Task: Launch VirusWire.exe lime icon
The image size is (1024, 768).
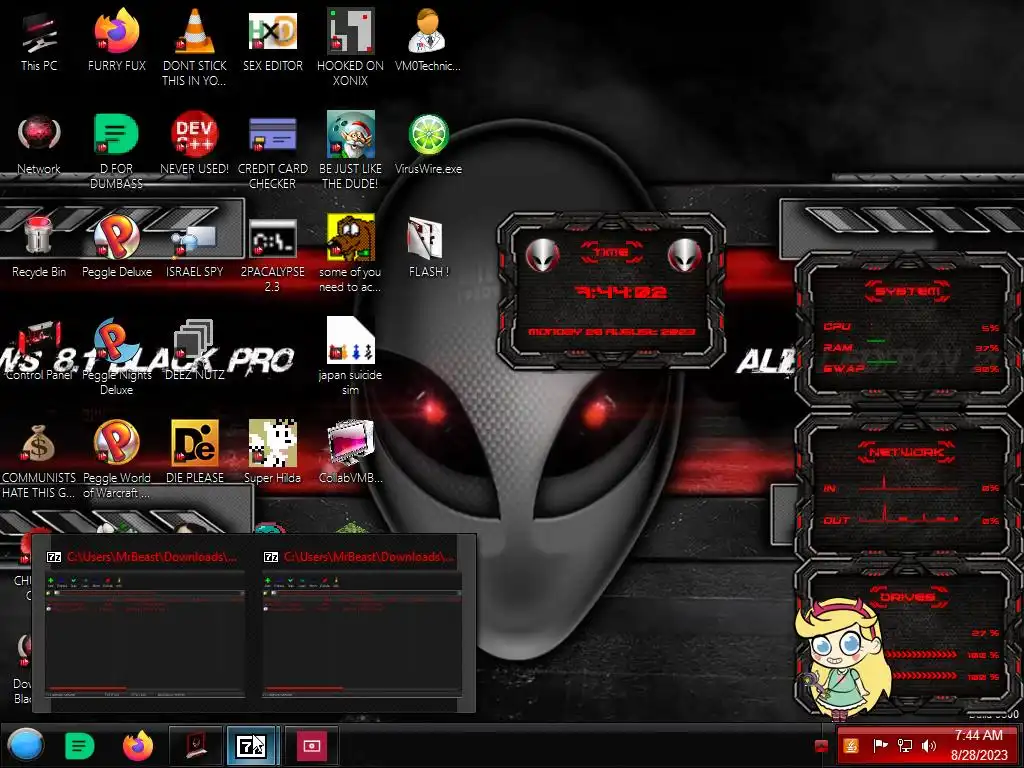Action: click(x=428, y=144)
